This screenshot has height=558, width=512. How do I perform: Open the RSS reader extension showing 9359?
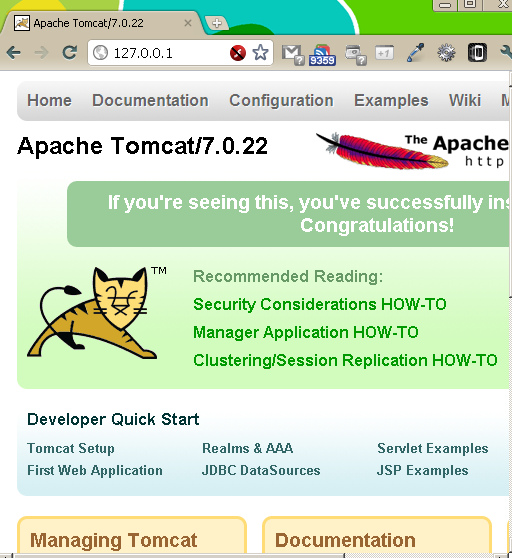(x=322, y=55)
